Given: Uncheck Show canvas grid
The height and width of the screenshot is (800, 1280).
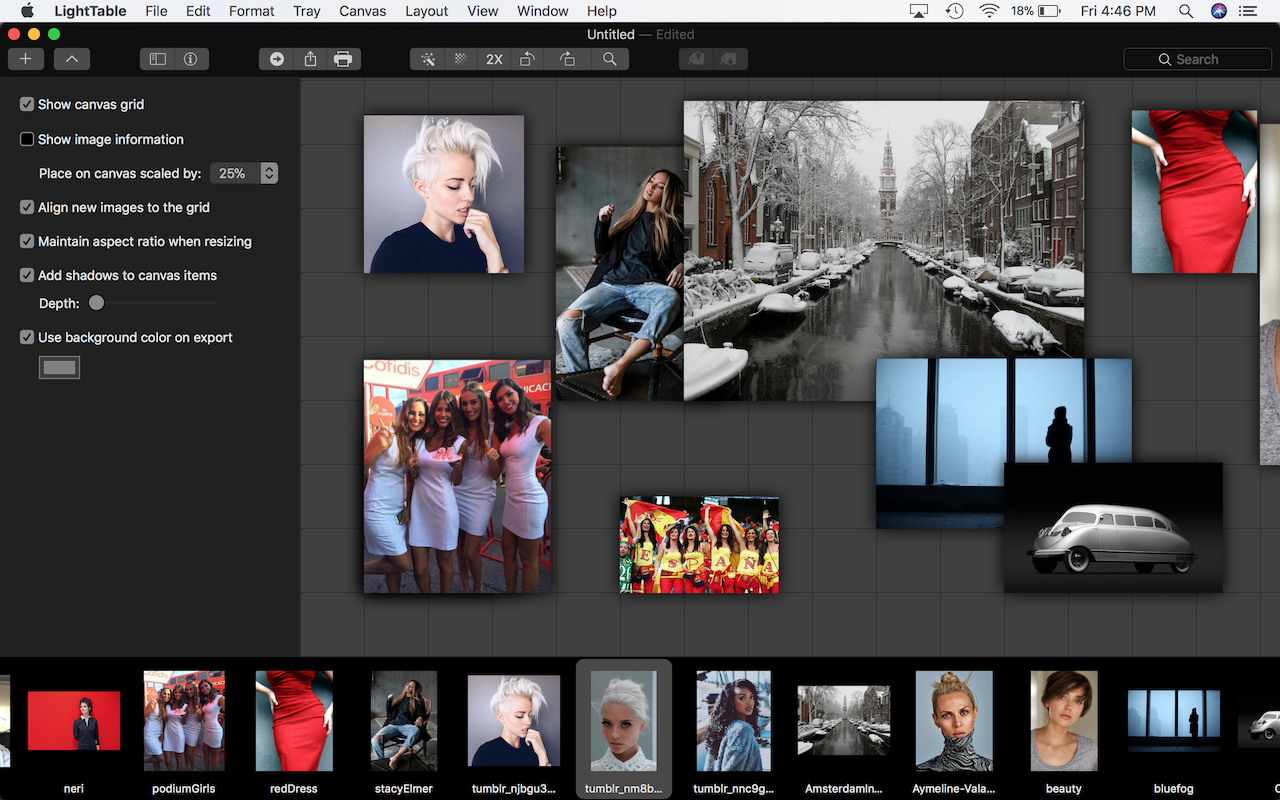Looking at the screenshot, I should pos(27,104).
